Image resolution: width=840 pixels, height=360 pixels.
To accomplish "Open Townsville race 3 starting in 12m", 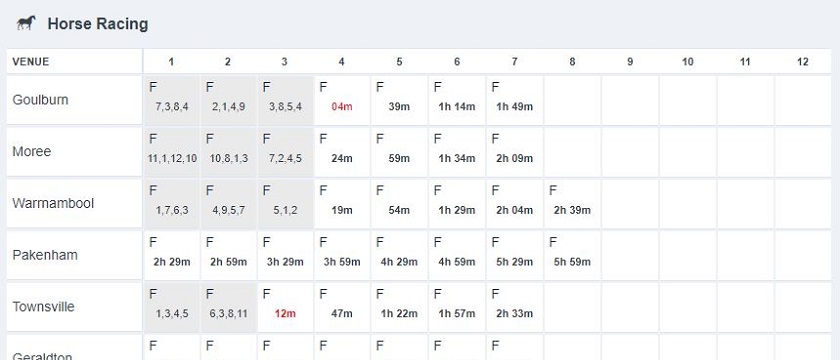I will click(x=284, y=308).
